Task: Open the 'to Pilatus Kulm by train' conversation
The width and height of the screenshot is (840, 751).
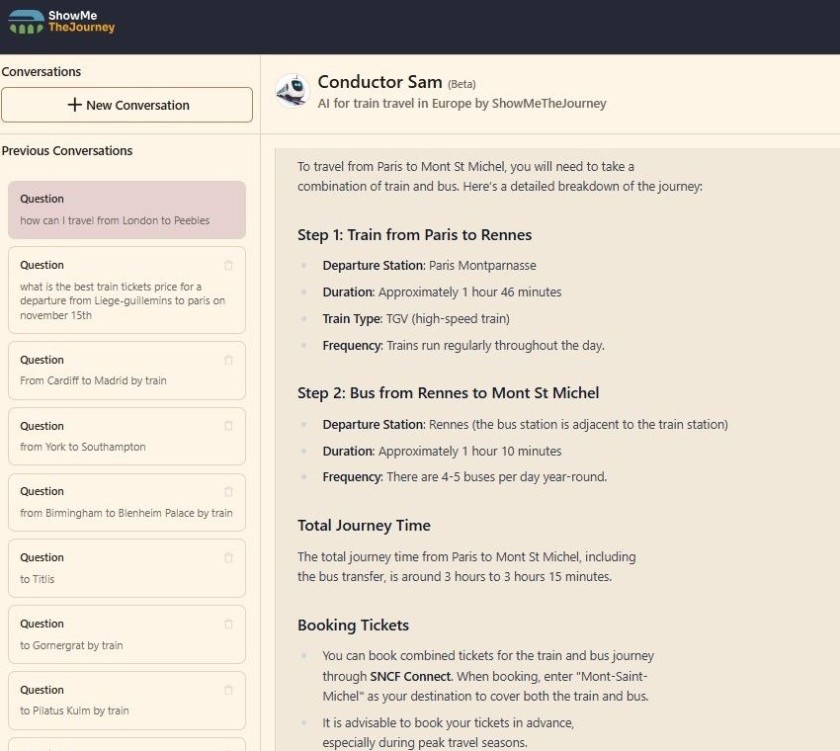Action: pyautogui.click(x=127, y=701)
